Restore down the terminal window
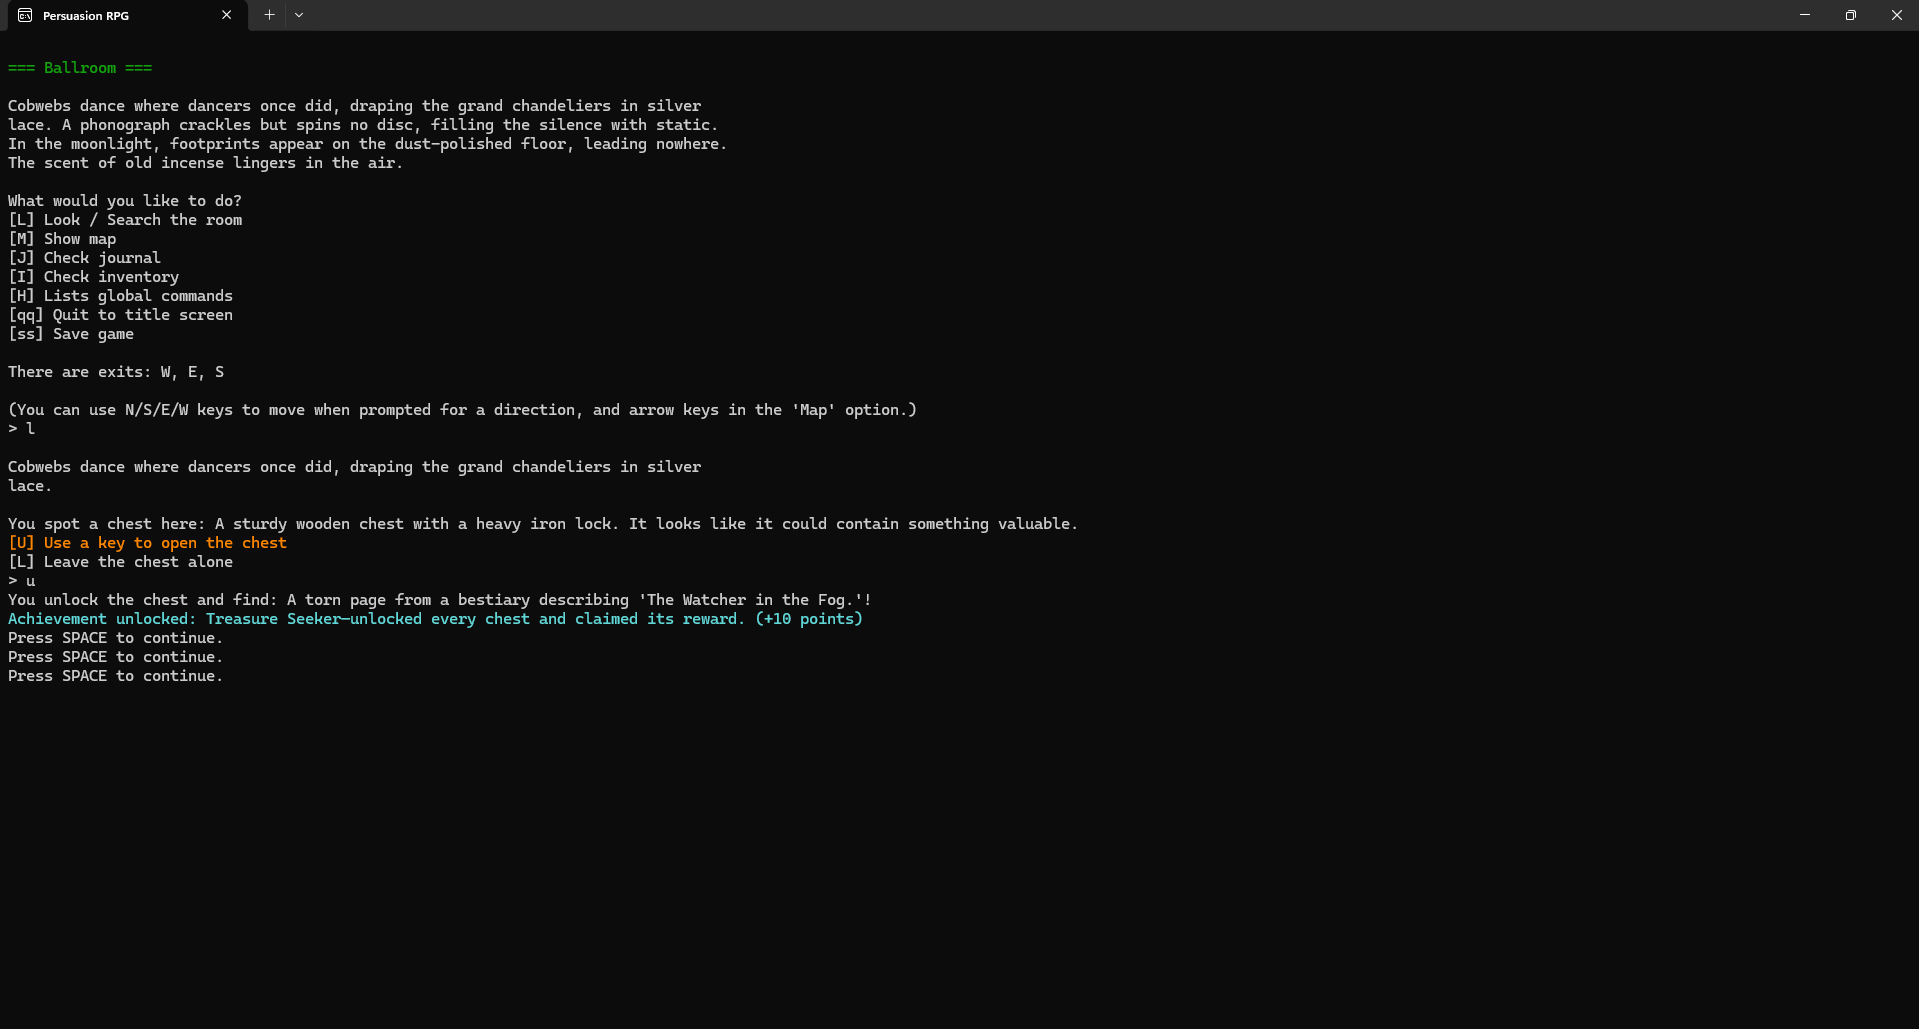The width and height of the screenshot is (1919, 1029). click(x=1851, y=15)
